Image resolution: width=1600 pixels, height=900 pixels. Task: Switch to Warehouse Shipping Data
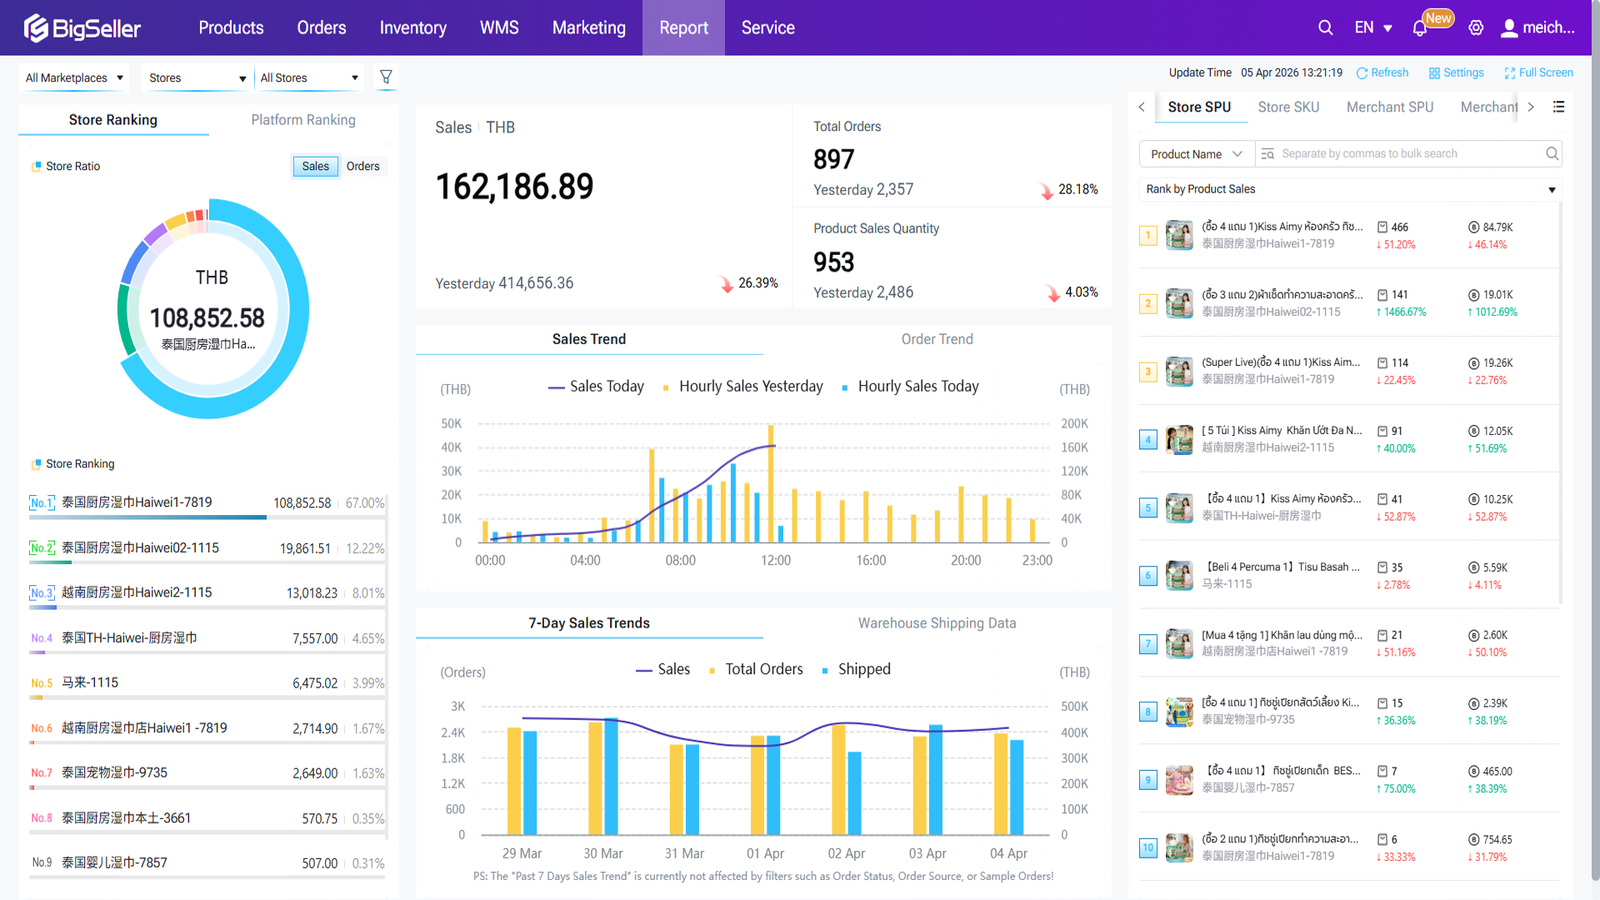point(936,623)
